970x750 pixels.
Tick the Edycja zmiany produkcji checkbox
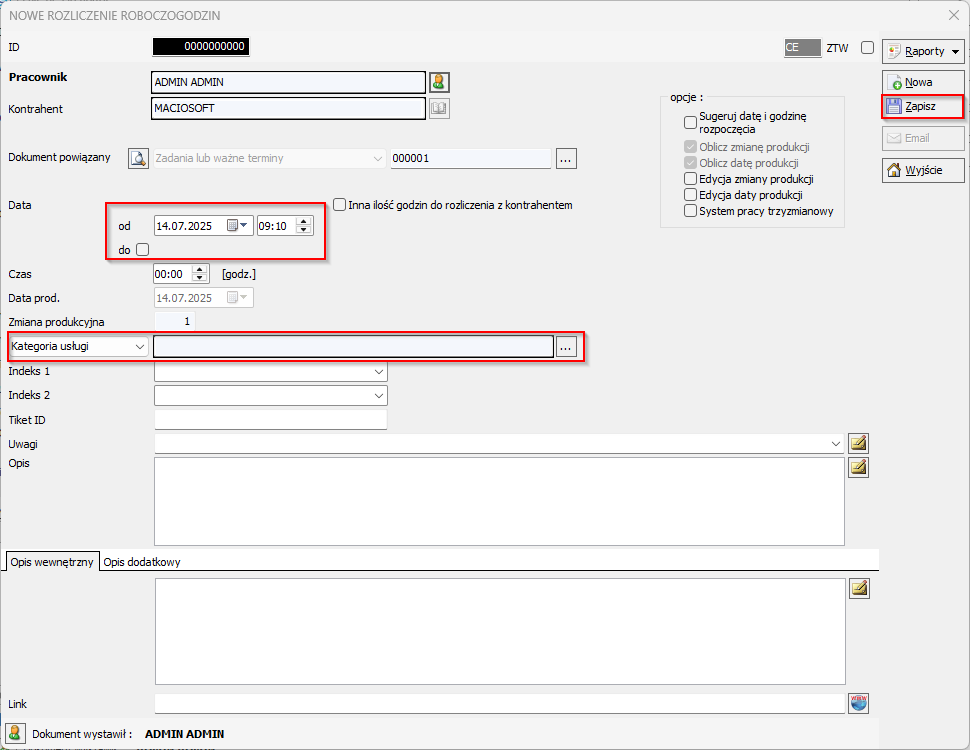[x=691, y=179]
